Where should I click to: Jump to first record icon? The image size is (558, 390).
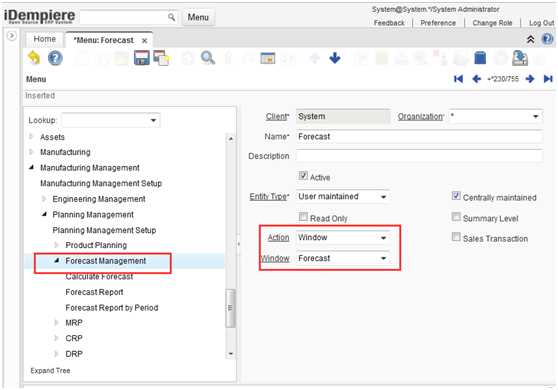[458, 79]
